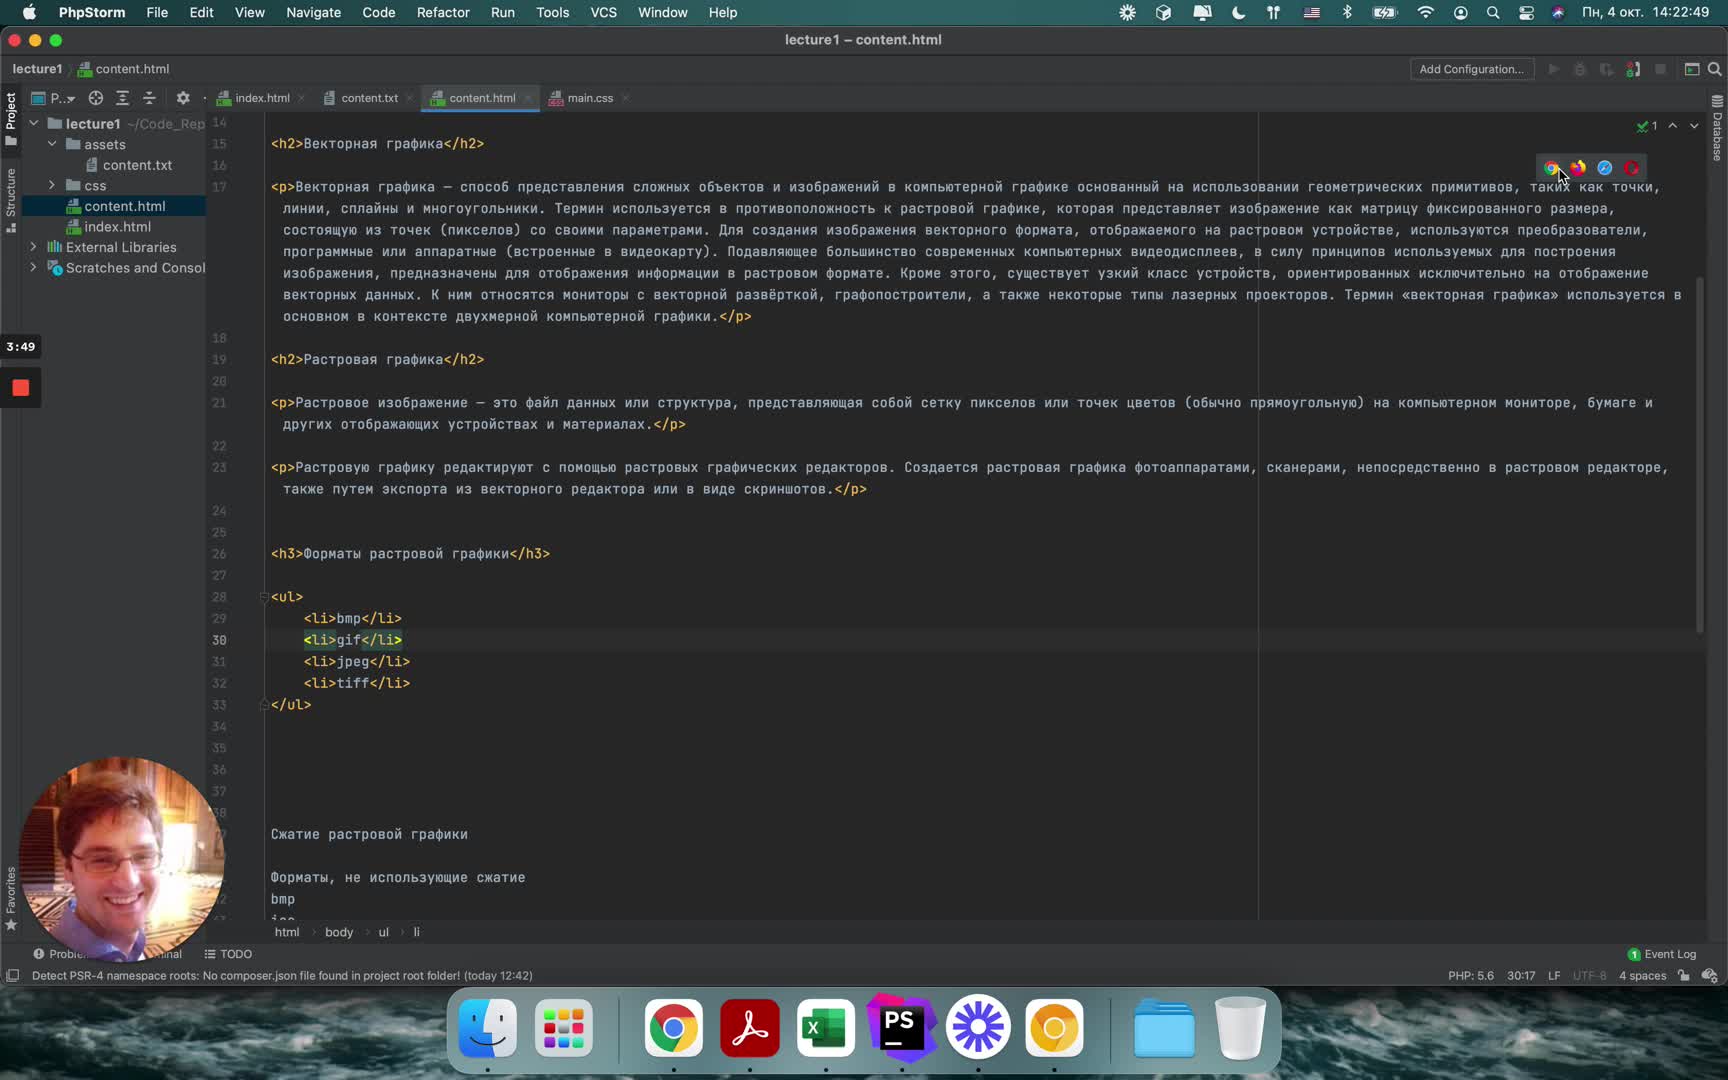Click Run Anything terminal-style toolbar icon
Screen dimensions: 1728x1080
coord(1692,69)
